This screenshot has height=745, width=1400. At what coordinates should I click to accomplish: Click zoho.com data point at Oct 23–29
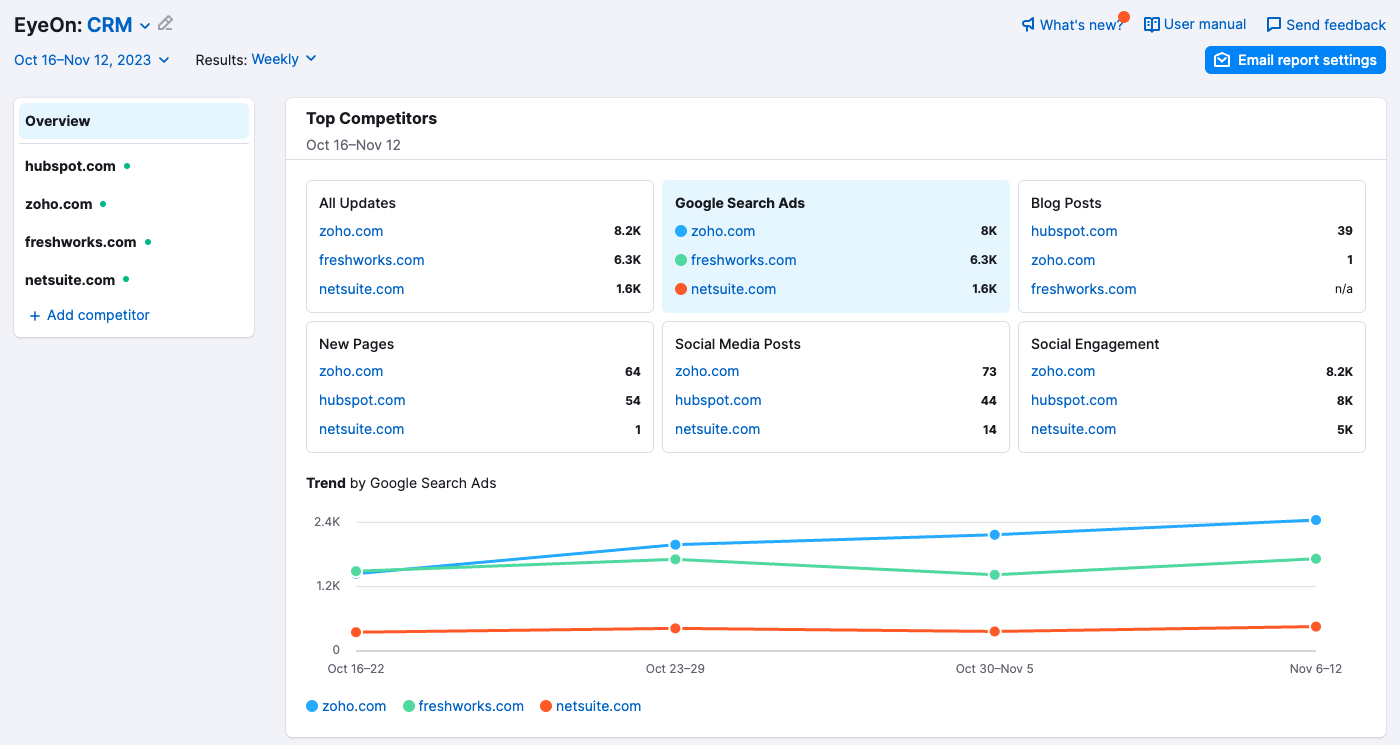675,545
